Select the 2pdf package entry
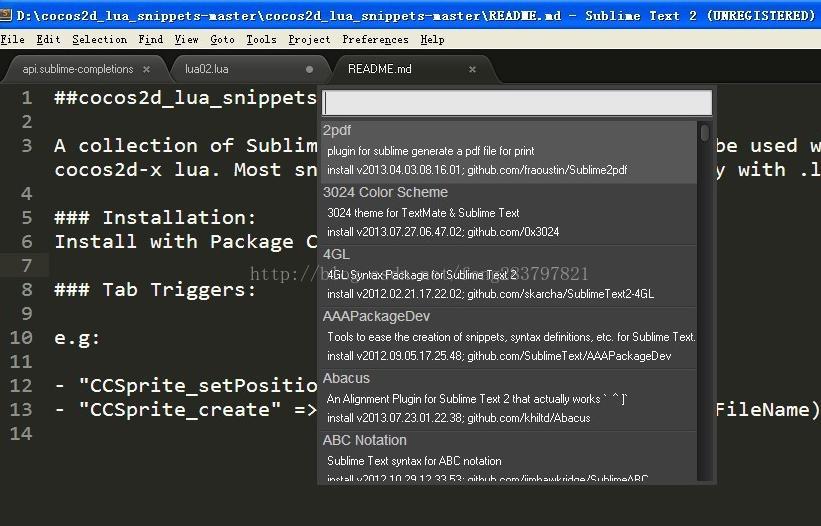 [509, 152]
